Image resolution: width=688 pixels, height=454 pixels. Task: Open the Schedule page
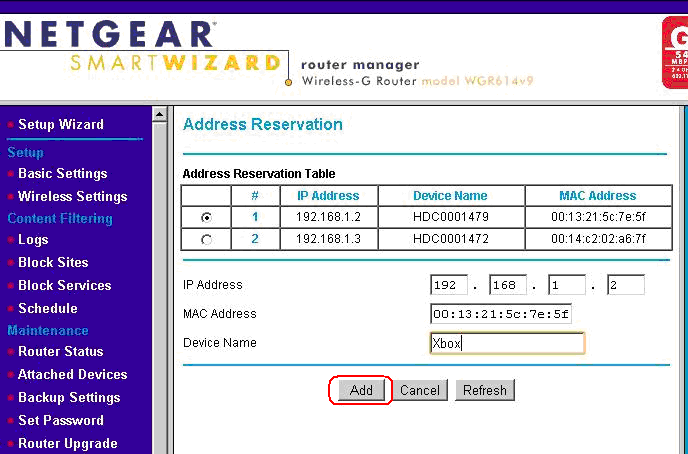(48, 308)
